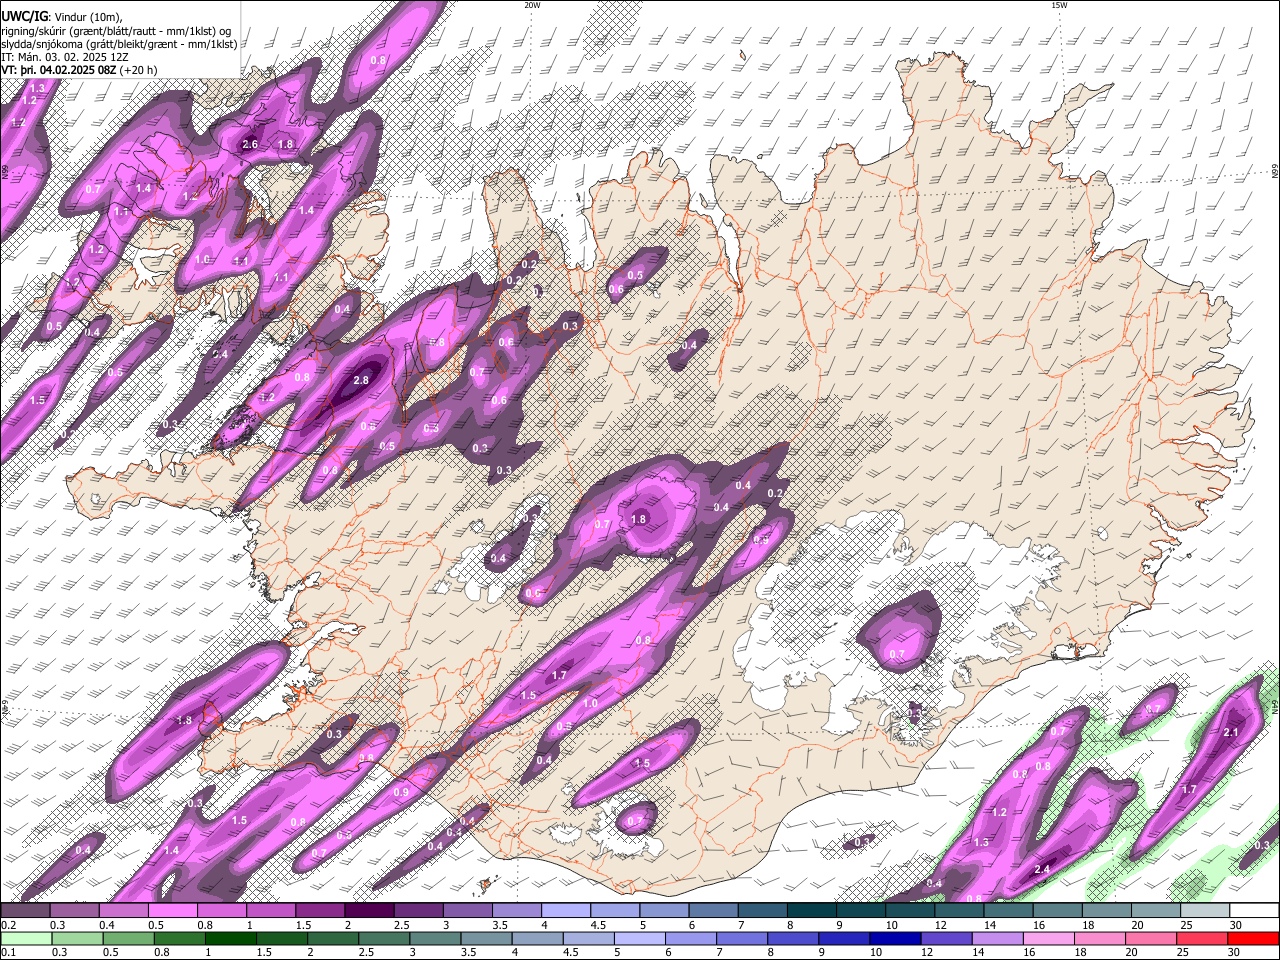The image size is (1280, 960).
Task: Click the 0.1 label under the lower scale
Action: click(x=8, y=953)
